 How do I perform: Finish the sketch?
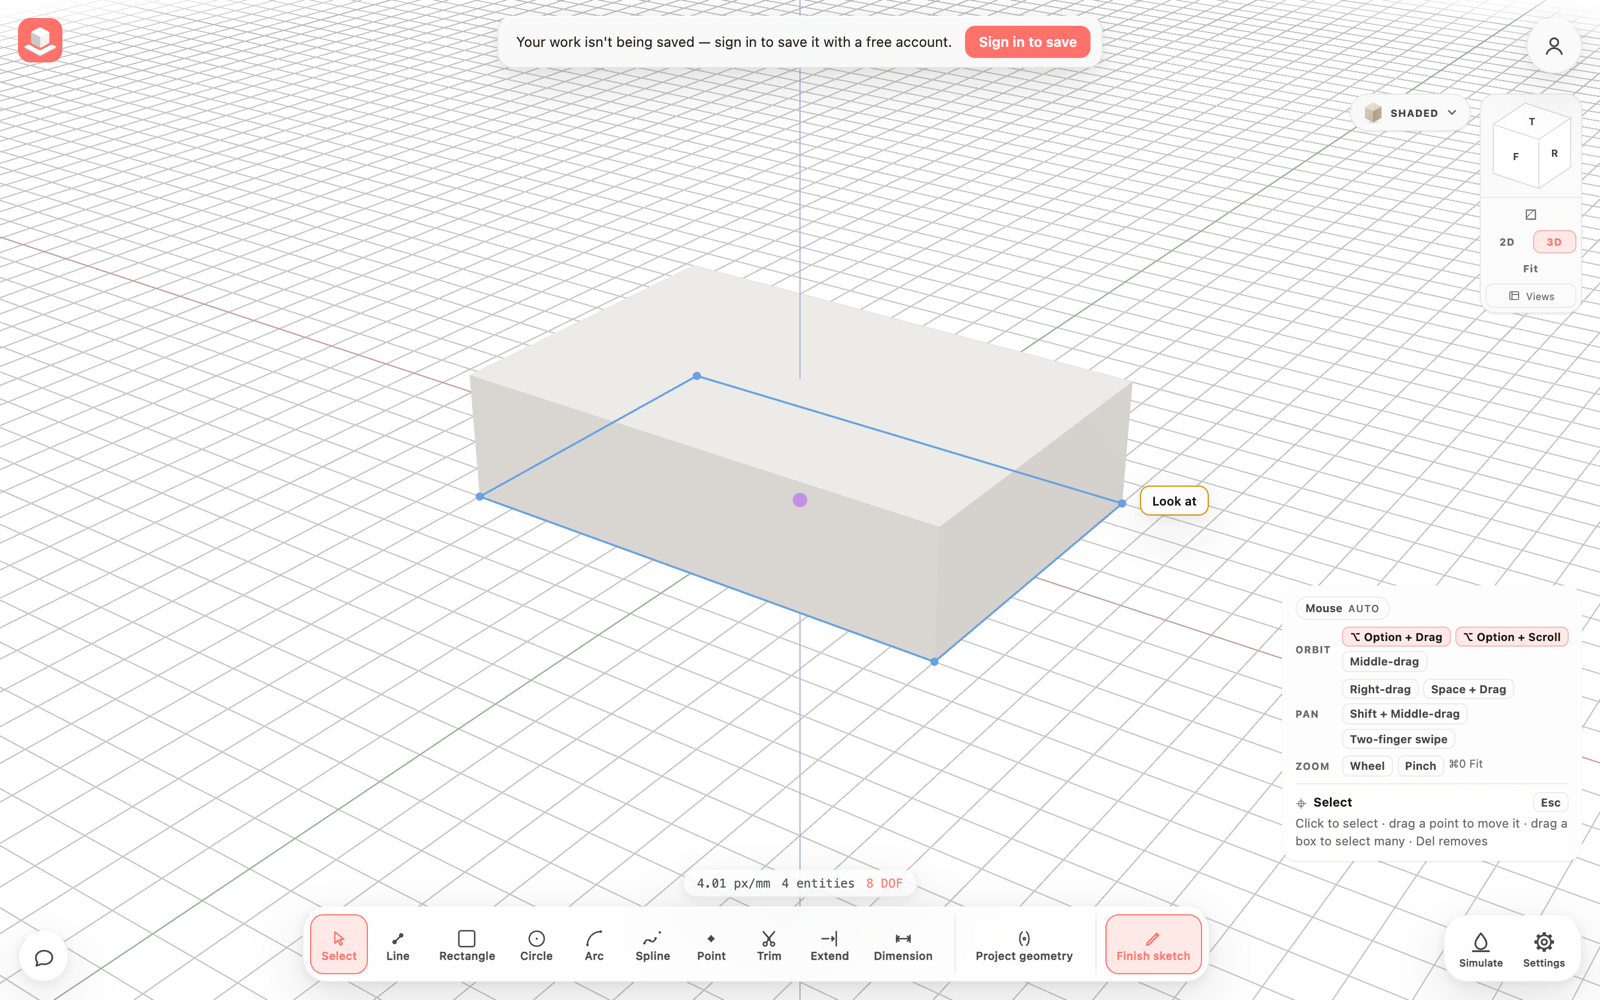(1153, 945)
